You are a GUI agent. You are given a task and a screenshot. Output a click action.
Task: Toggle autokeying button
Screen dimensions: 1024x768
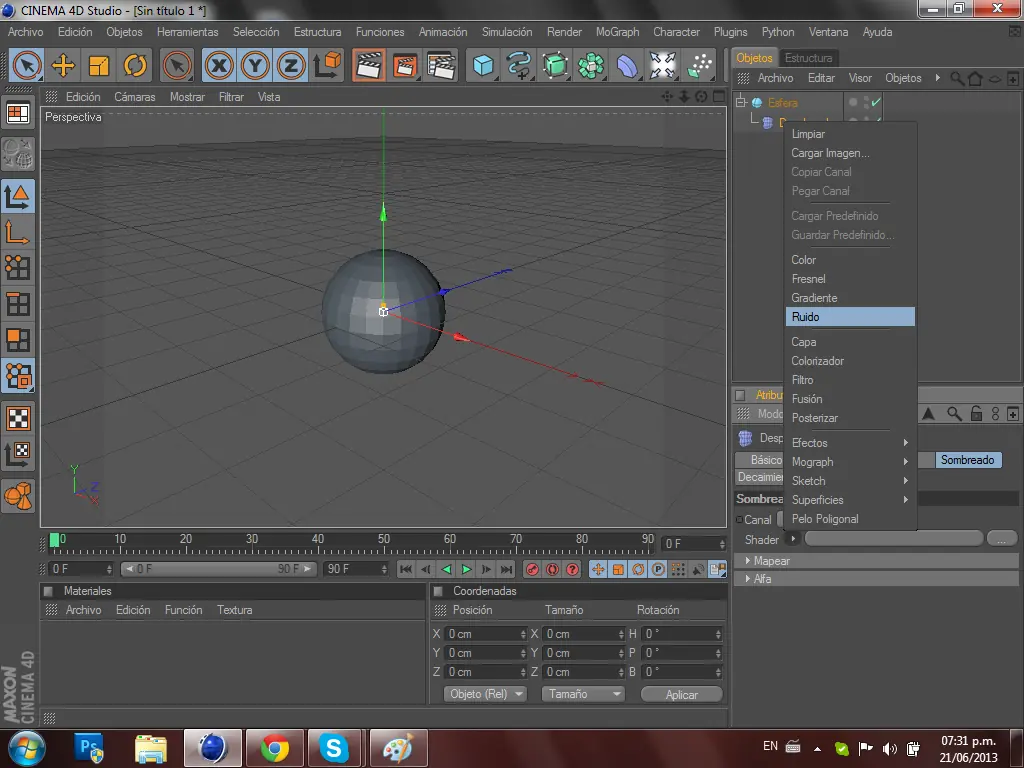pyautogui.click(x=552, y=569)
